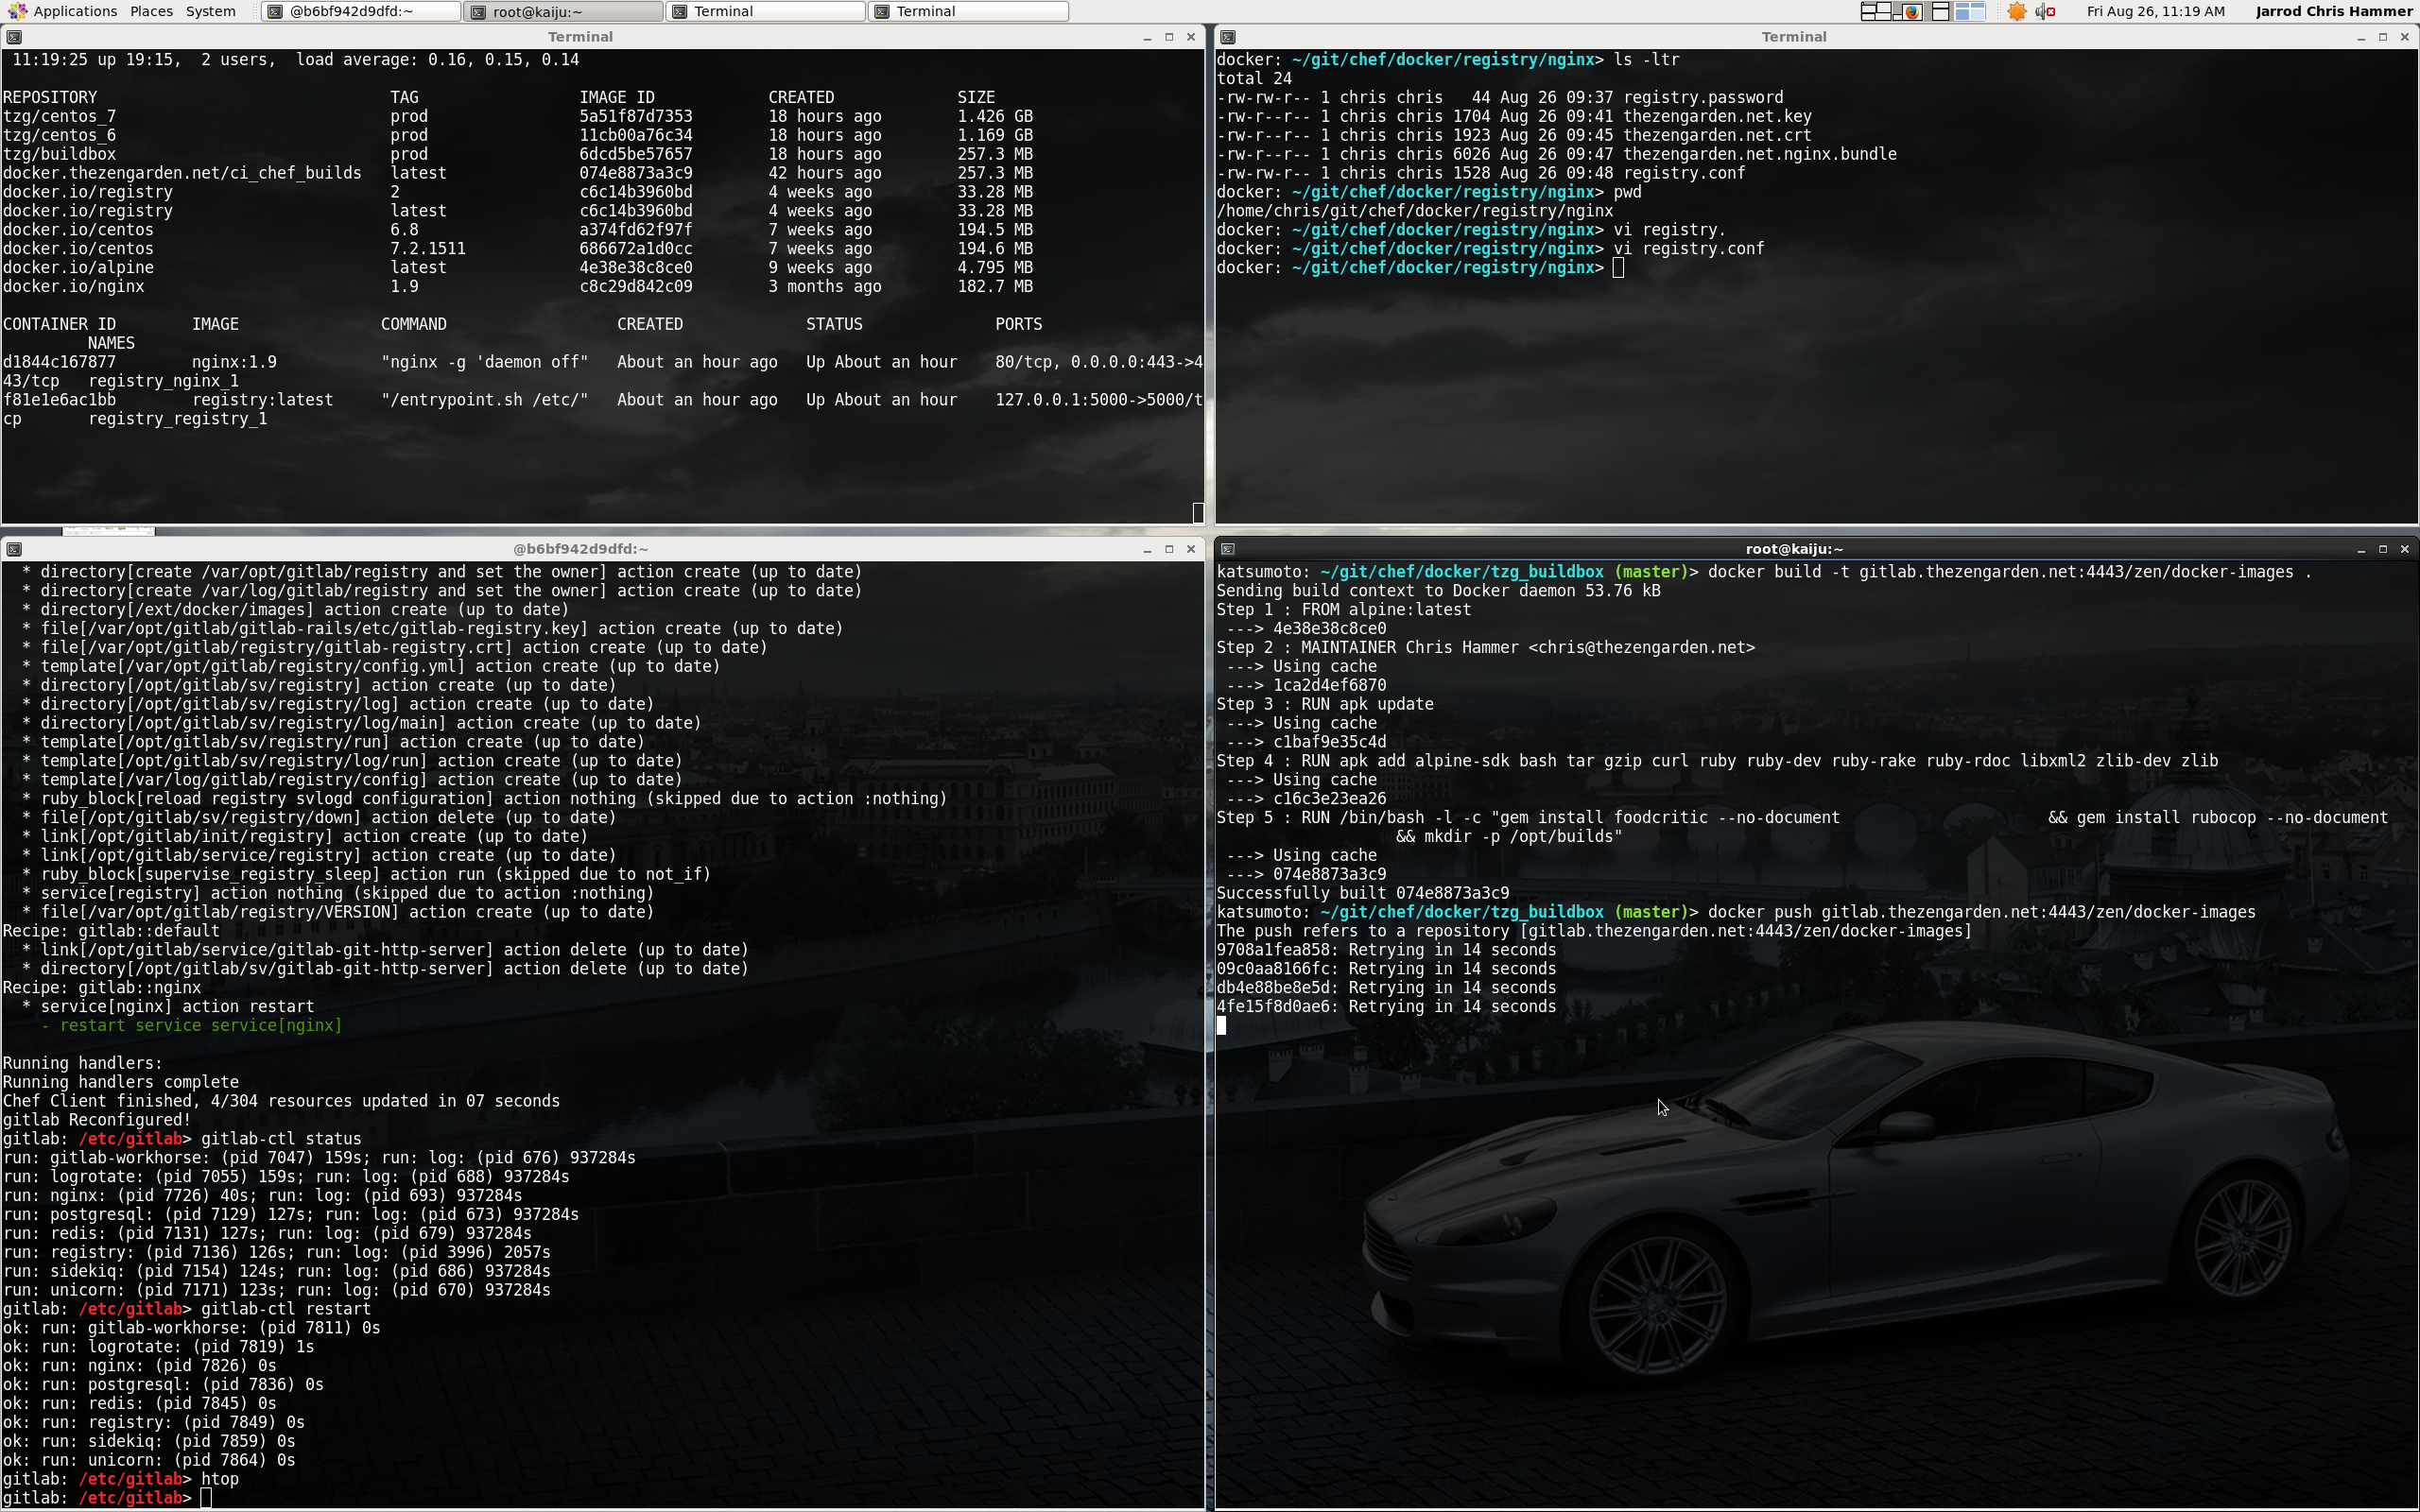The width and height of the screenshot is (2420, 1512).
Task: Click the Applications foot logo icon
Action: pyautogui.click(x=16, y=11)
